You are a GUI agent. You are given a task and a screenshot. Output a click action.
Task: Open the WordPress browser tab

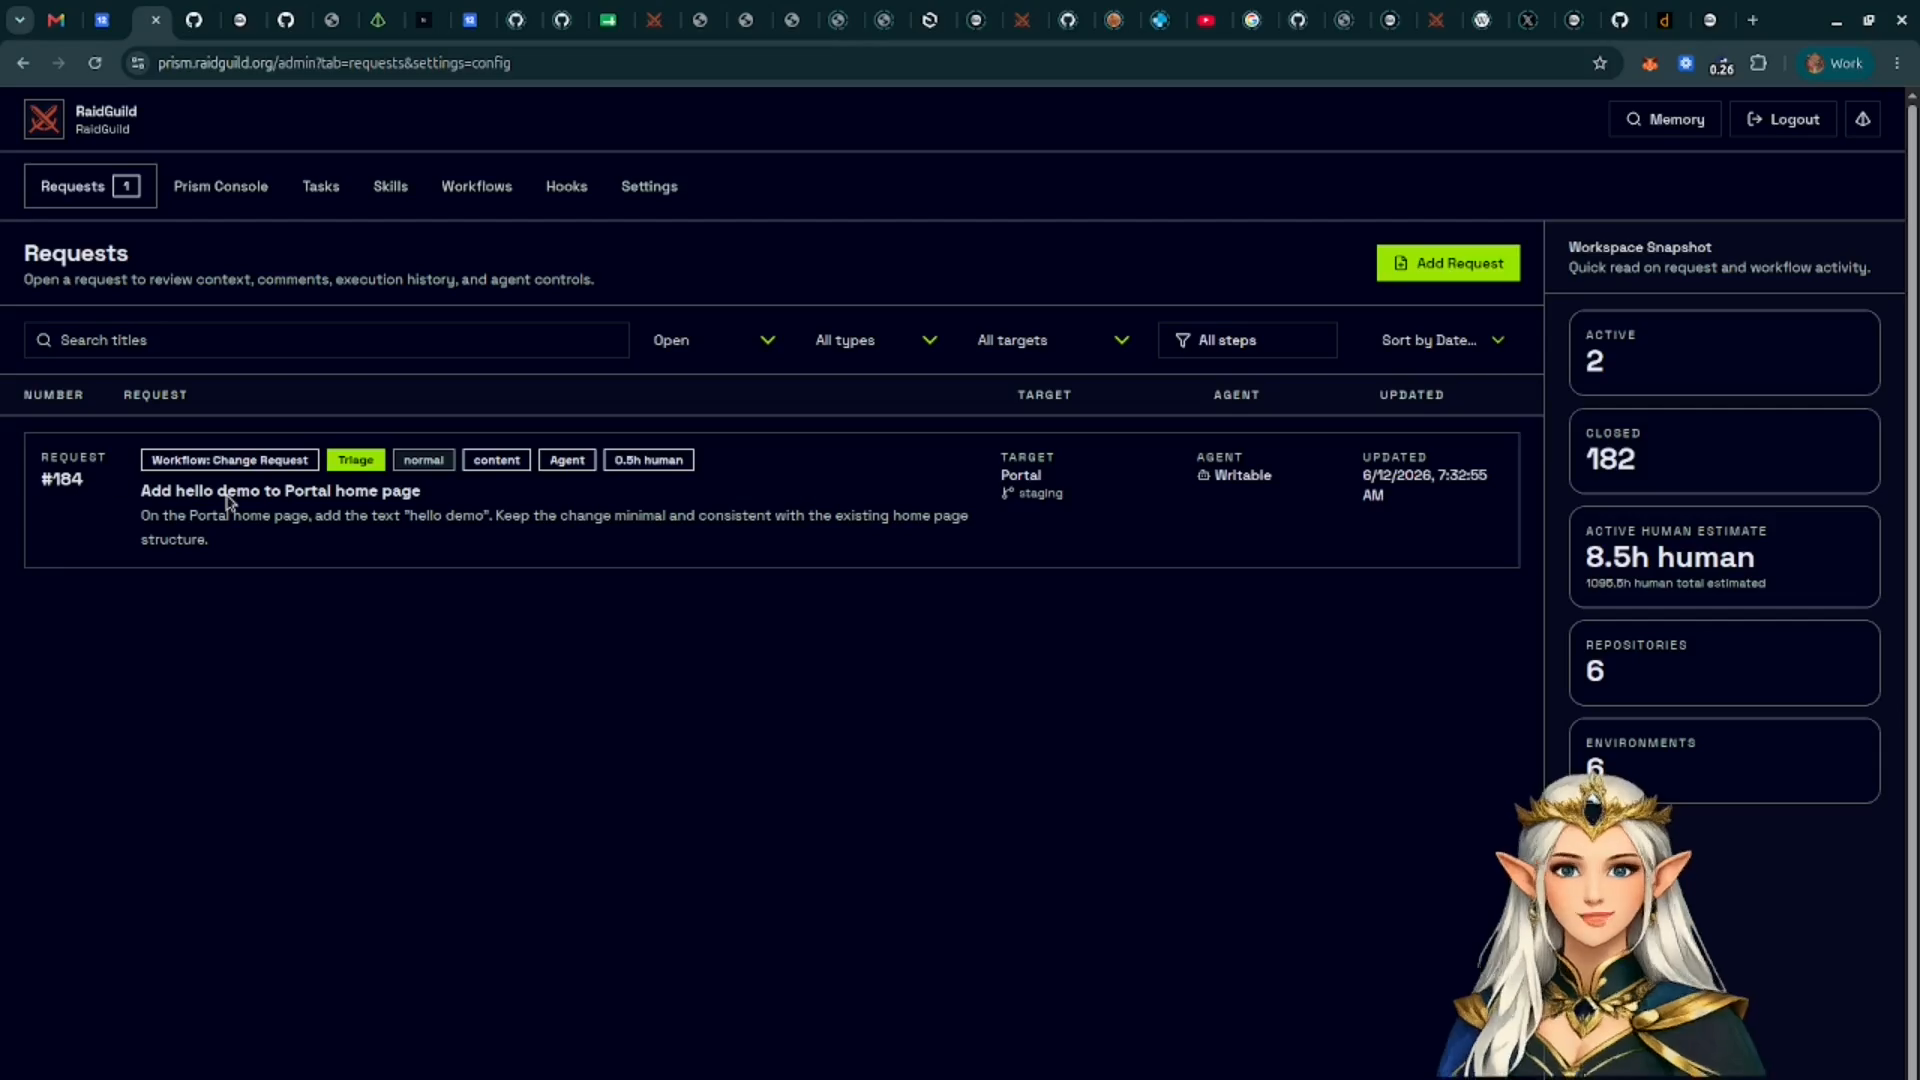(1482, 20)
